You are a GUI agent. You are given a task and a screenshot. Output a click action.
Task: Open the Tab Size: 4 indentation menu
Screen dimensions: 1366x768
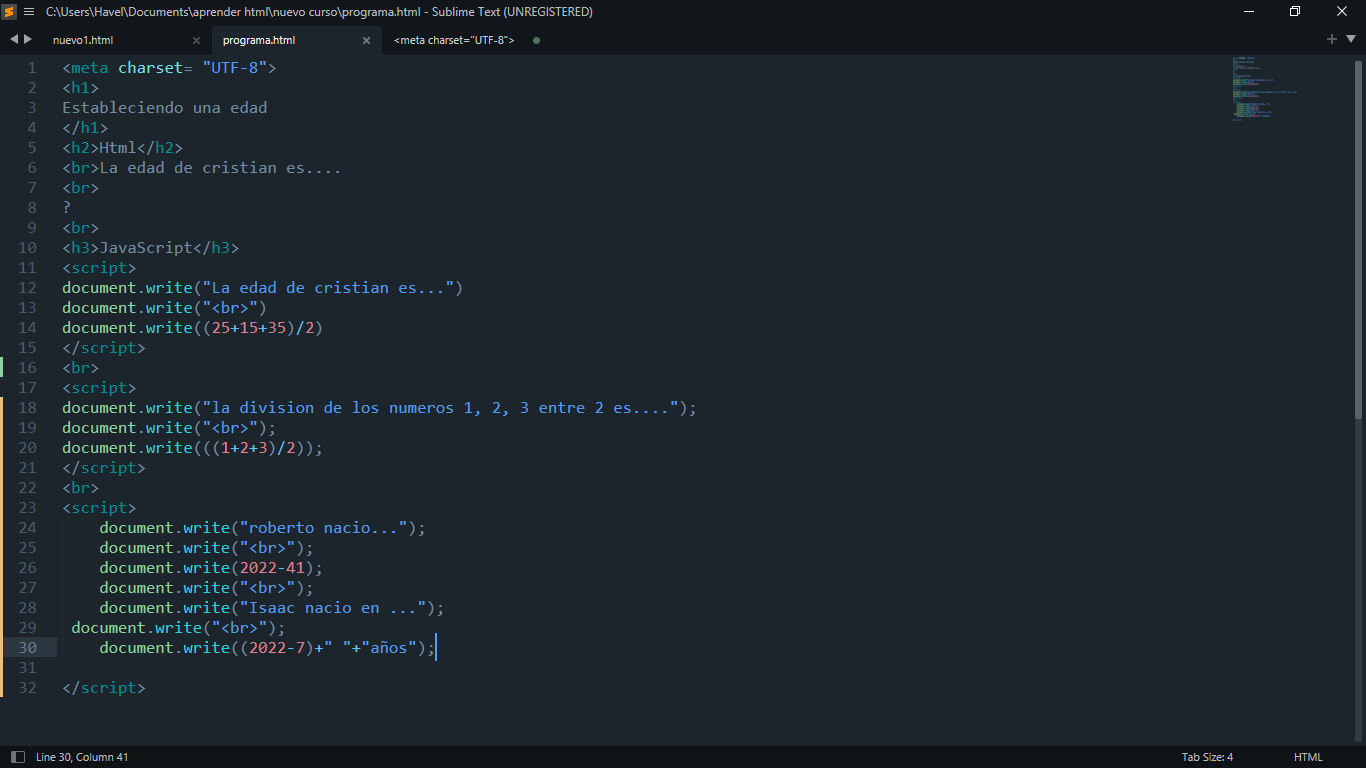pos(1207,757)
